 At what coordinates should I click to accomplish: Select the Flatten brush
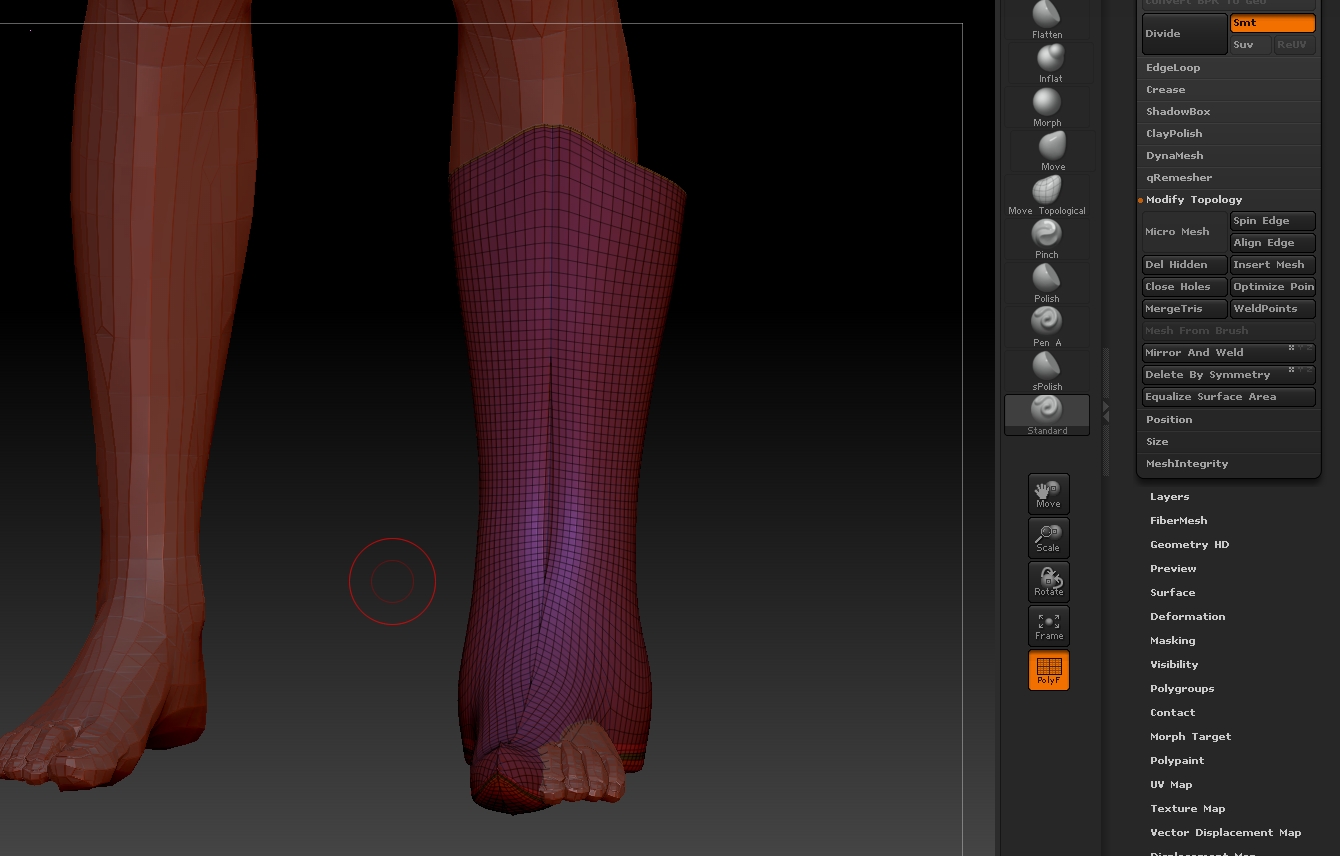coord(1047,20)
